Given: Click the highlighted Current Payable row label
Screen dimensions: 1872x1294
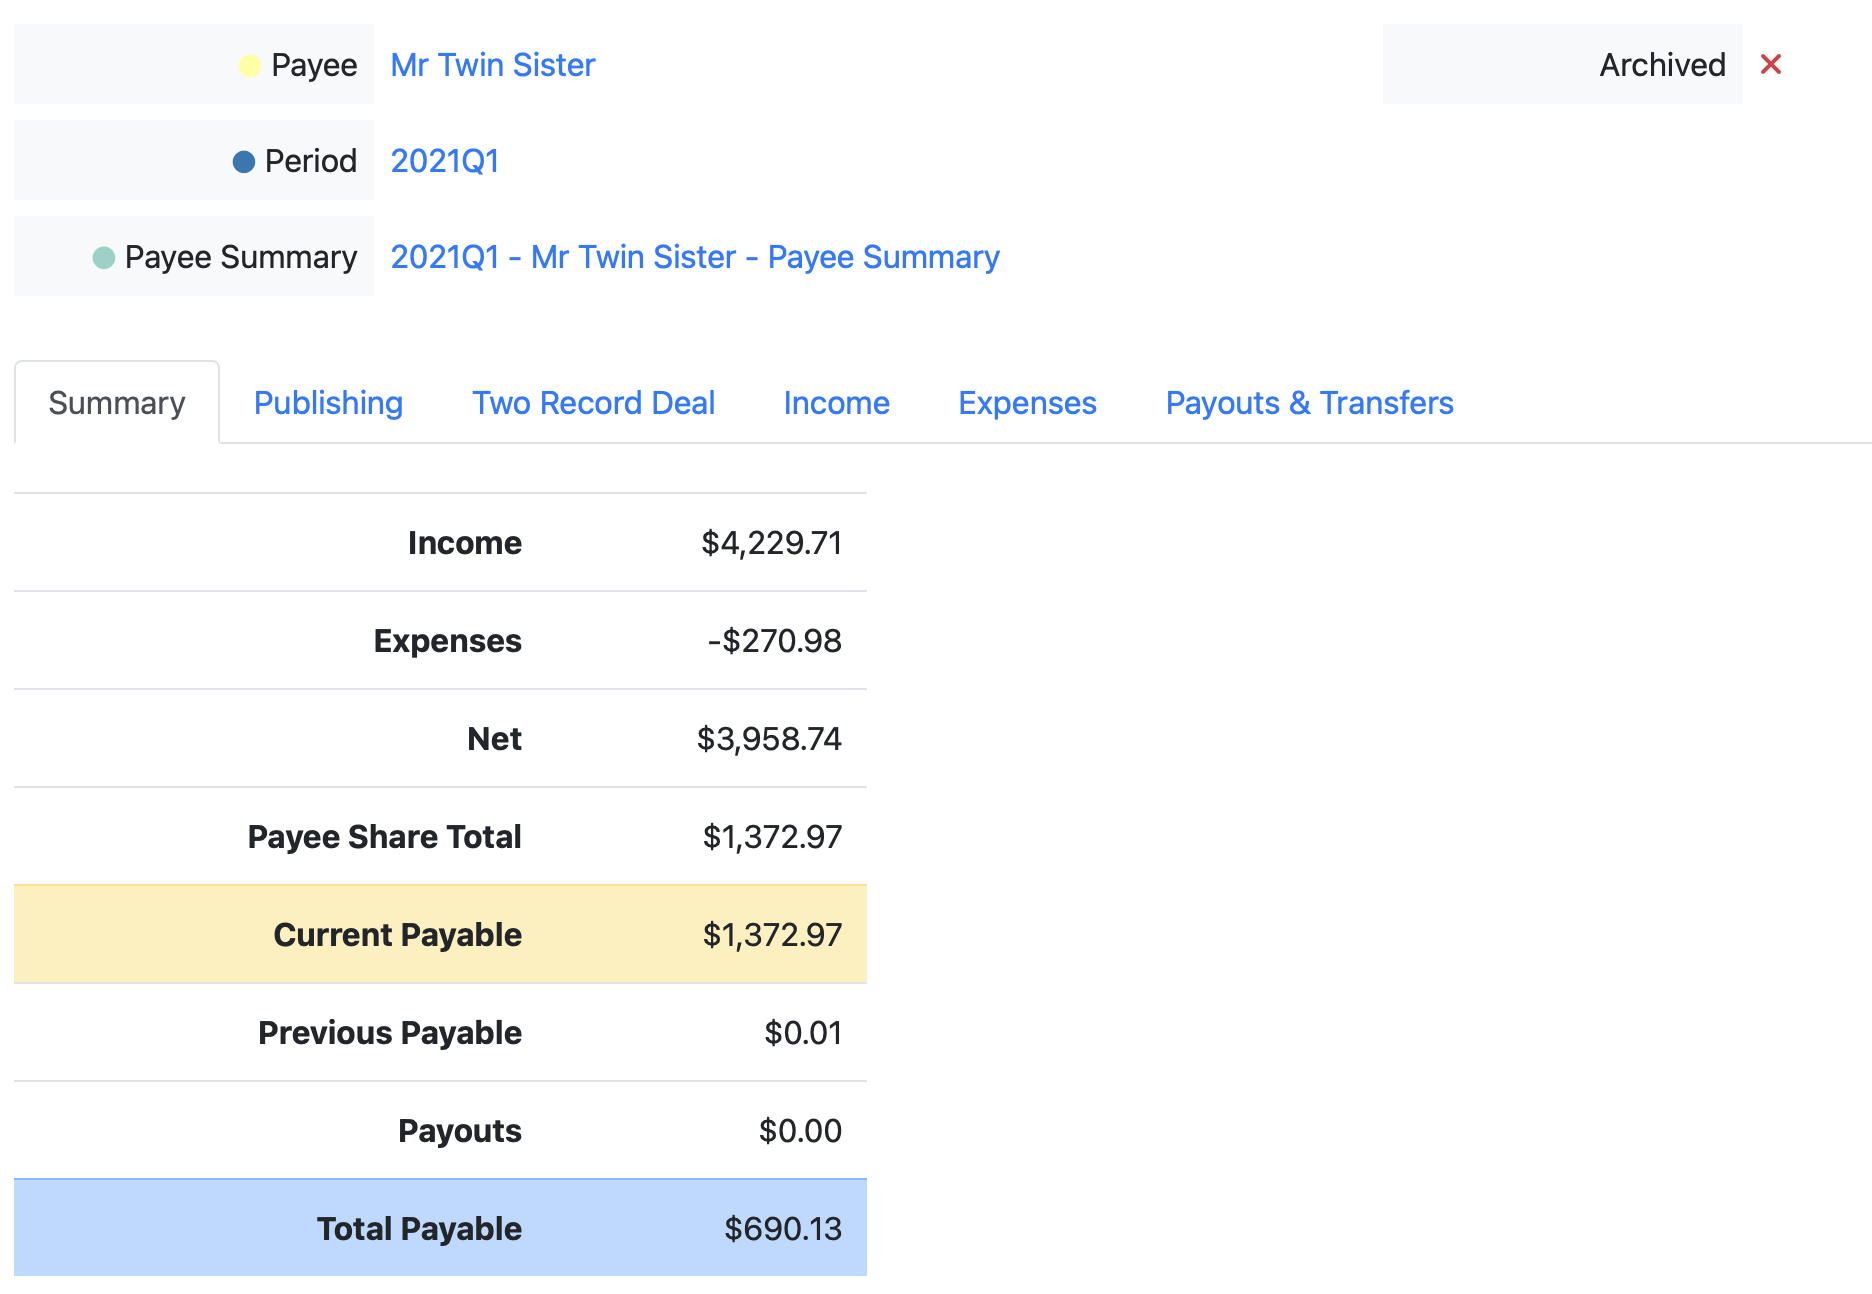Looking at the screenshot, I should click(x=397, y=935).
